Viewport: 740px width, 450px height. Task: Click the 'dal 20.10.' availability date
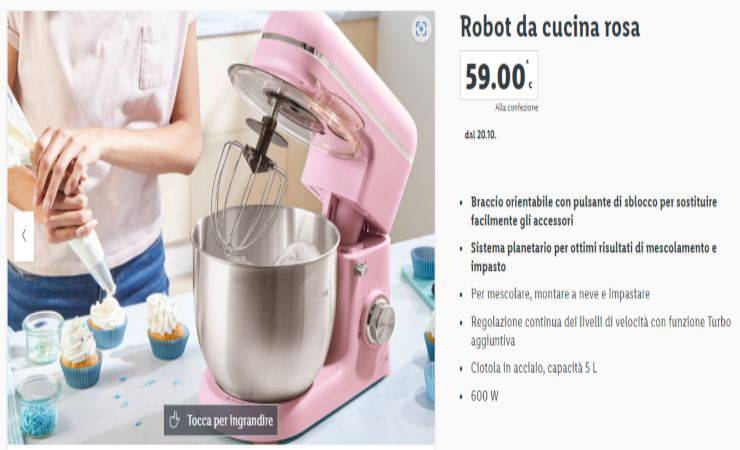point(480,135)
